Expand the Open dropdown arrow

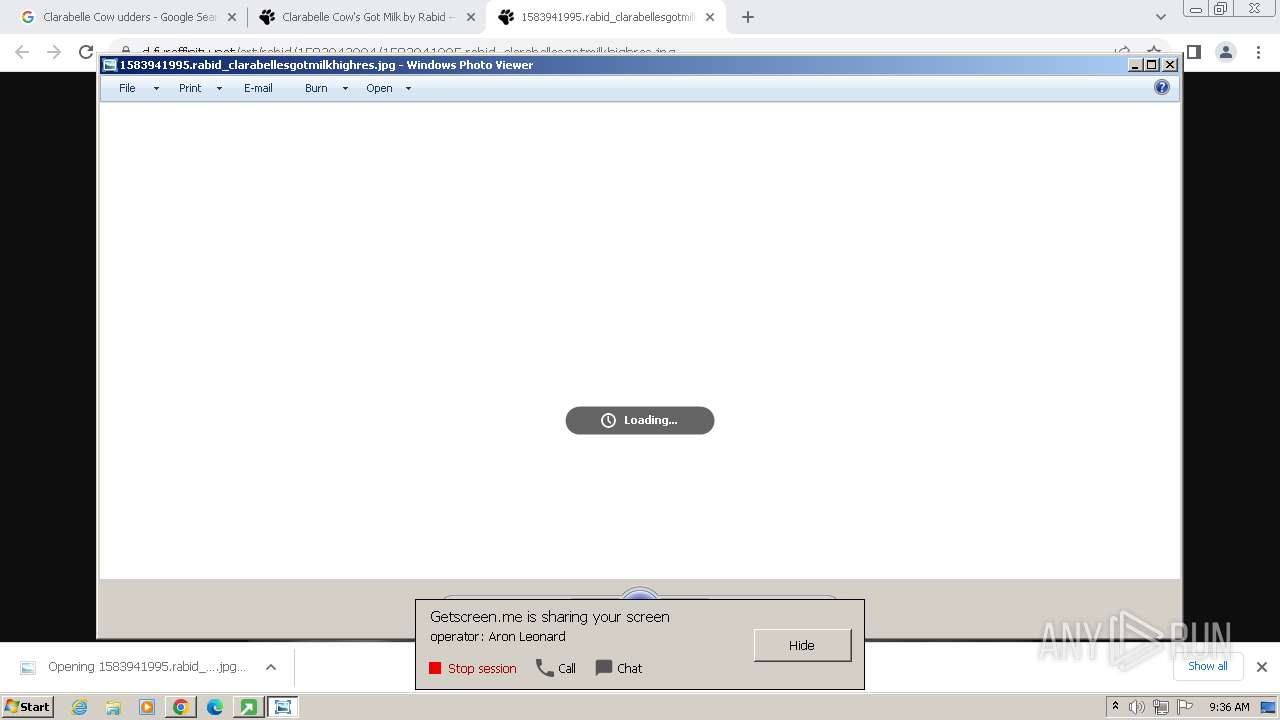coord(408,88)
